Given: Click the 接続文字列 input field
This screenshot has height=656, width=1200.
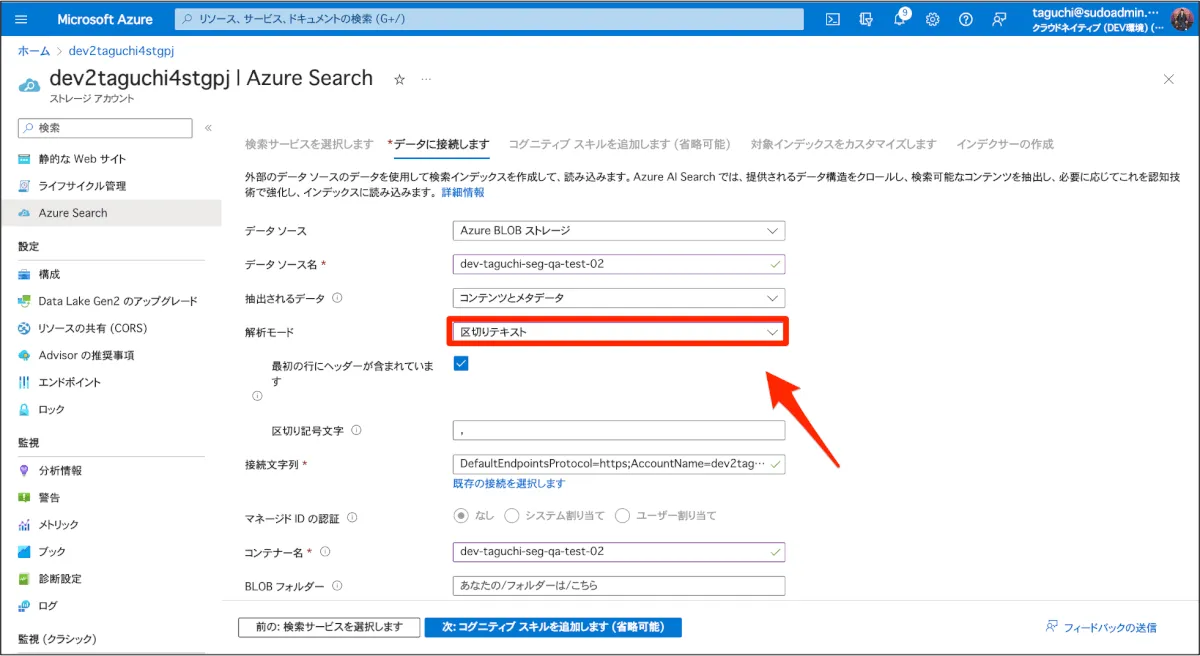Looking at the screenshot, I should (619, 464).
